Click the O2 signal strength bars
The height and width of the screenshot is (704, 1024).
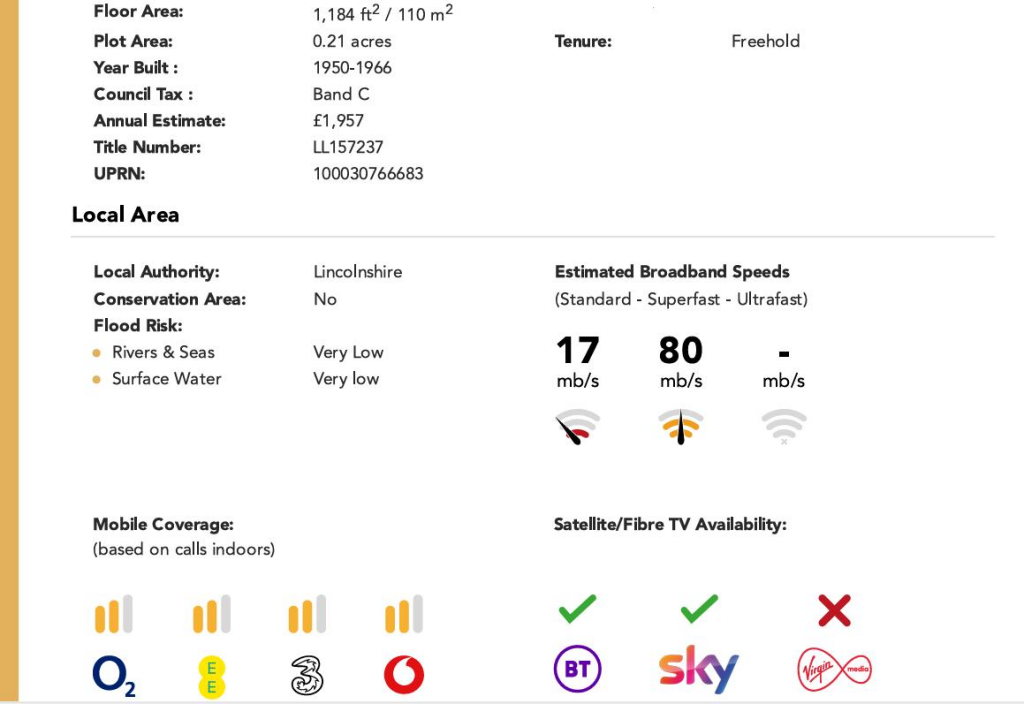pyautogui.click(x=113, y=615)
